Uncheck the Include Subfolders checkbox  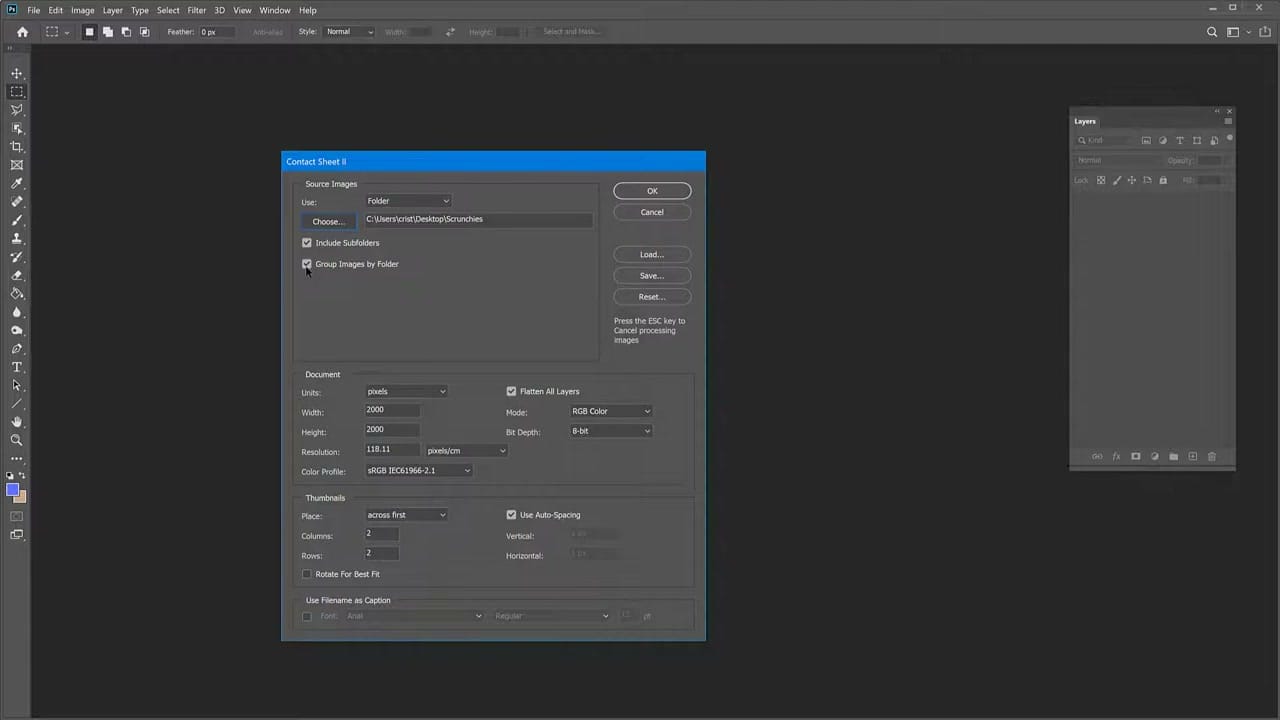307,243
